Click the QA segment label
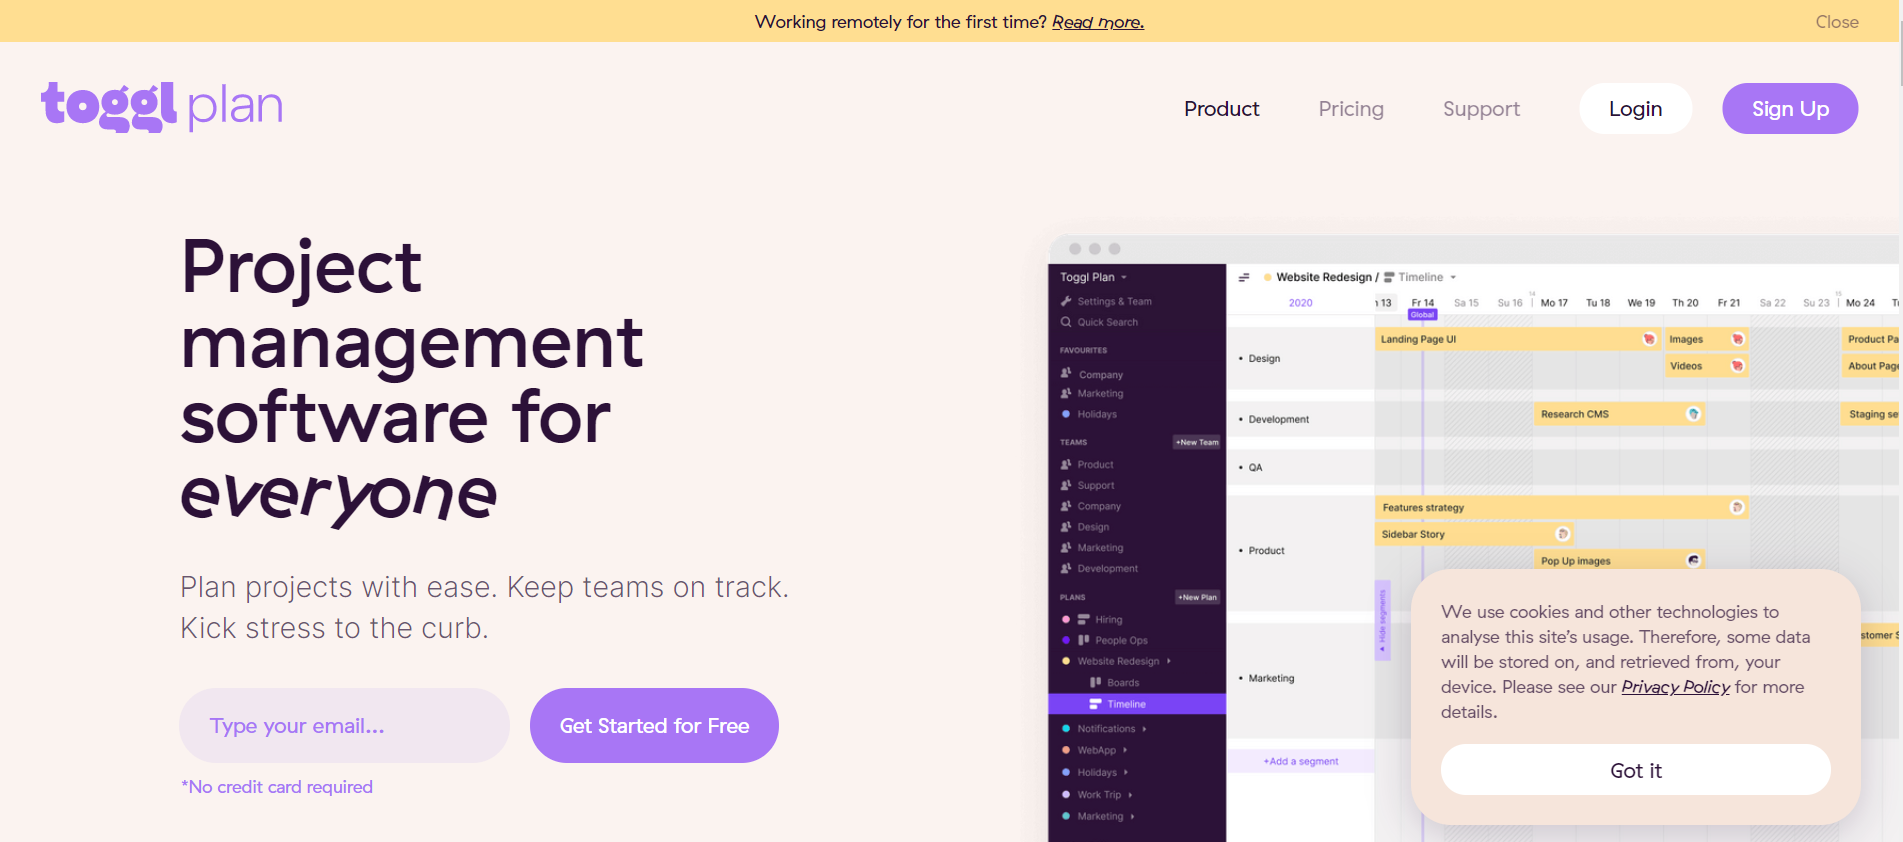The width and height of the screenshot is (1903, 842). (1255, 467)
